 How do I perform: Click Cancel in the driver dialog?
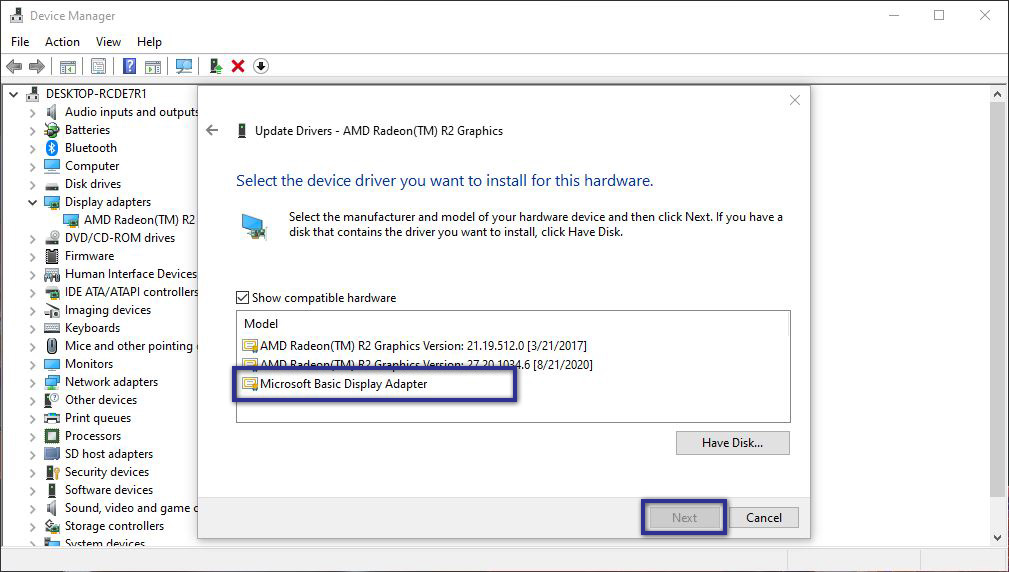tap(763, 517)
